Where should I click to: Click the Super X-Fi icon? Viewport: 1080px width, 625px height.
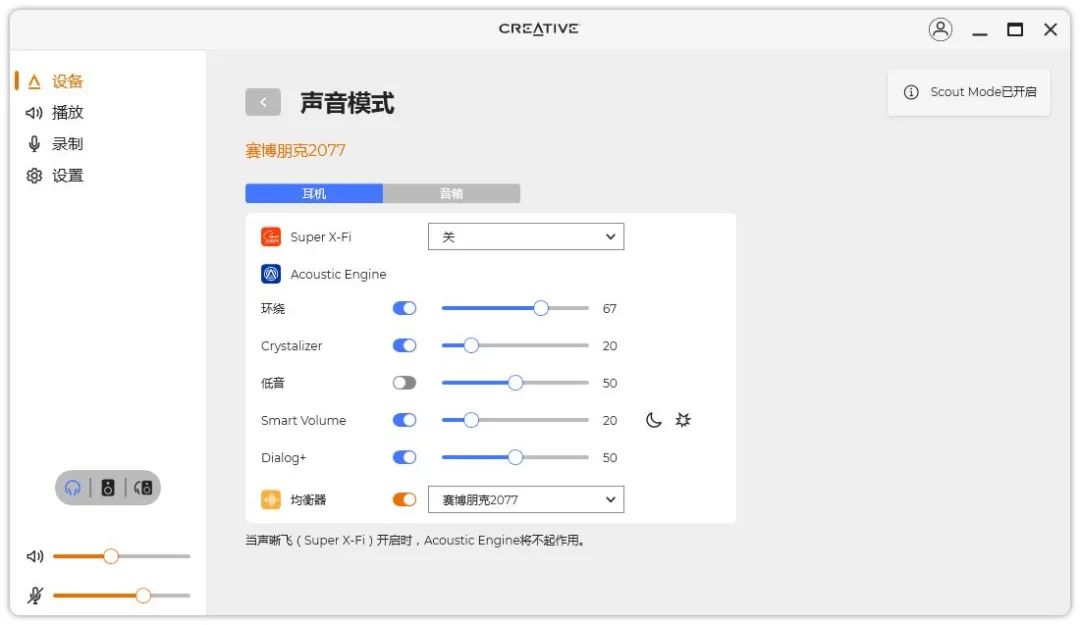[x=270, y=236]
